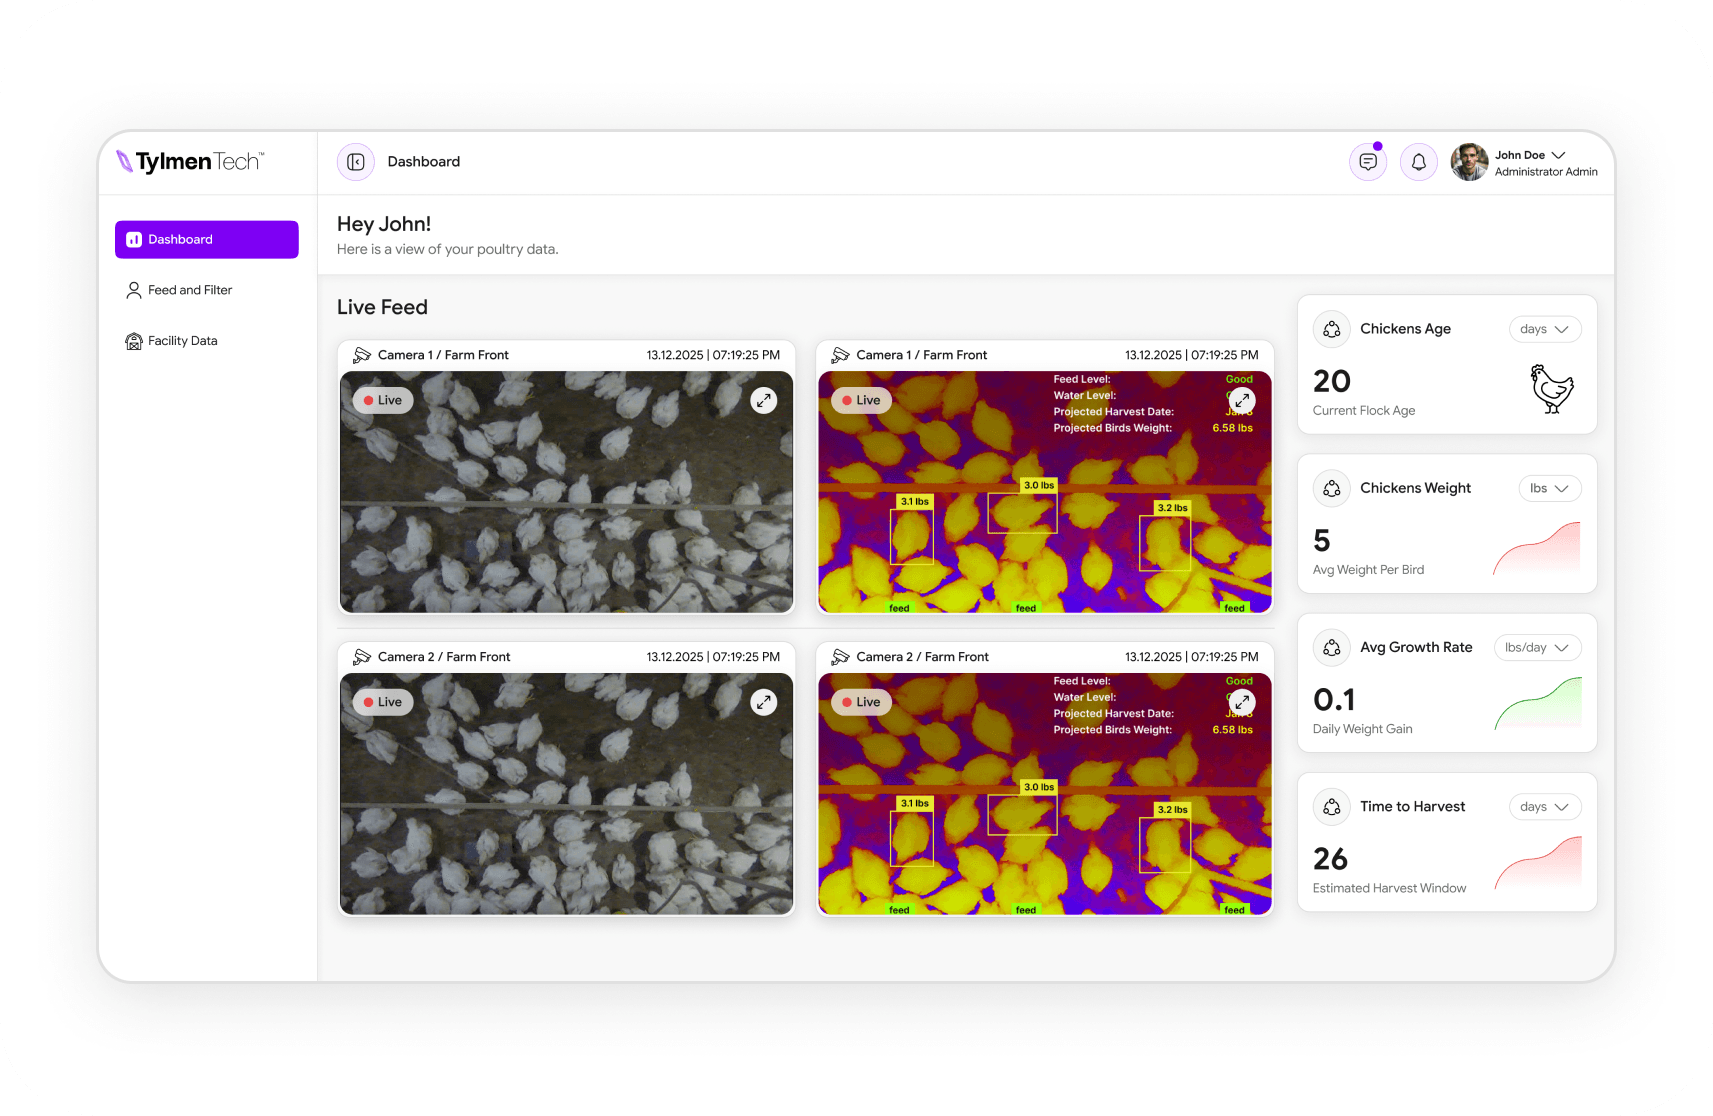1713x1116 pixels.
Task: Click the 'Hey John!' greeting
Action: point(384,224)
